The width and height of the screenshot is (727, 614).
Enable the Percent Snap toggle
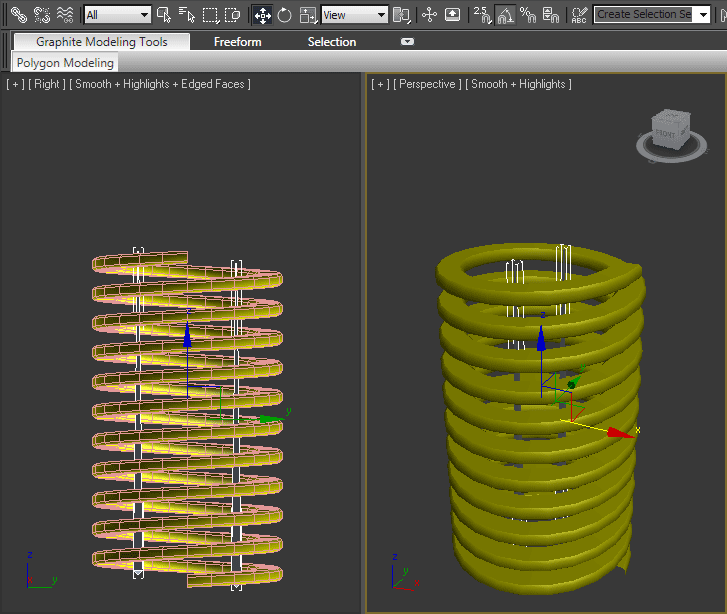[528, 15]
